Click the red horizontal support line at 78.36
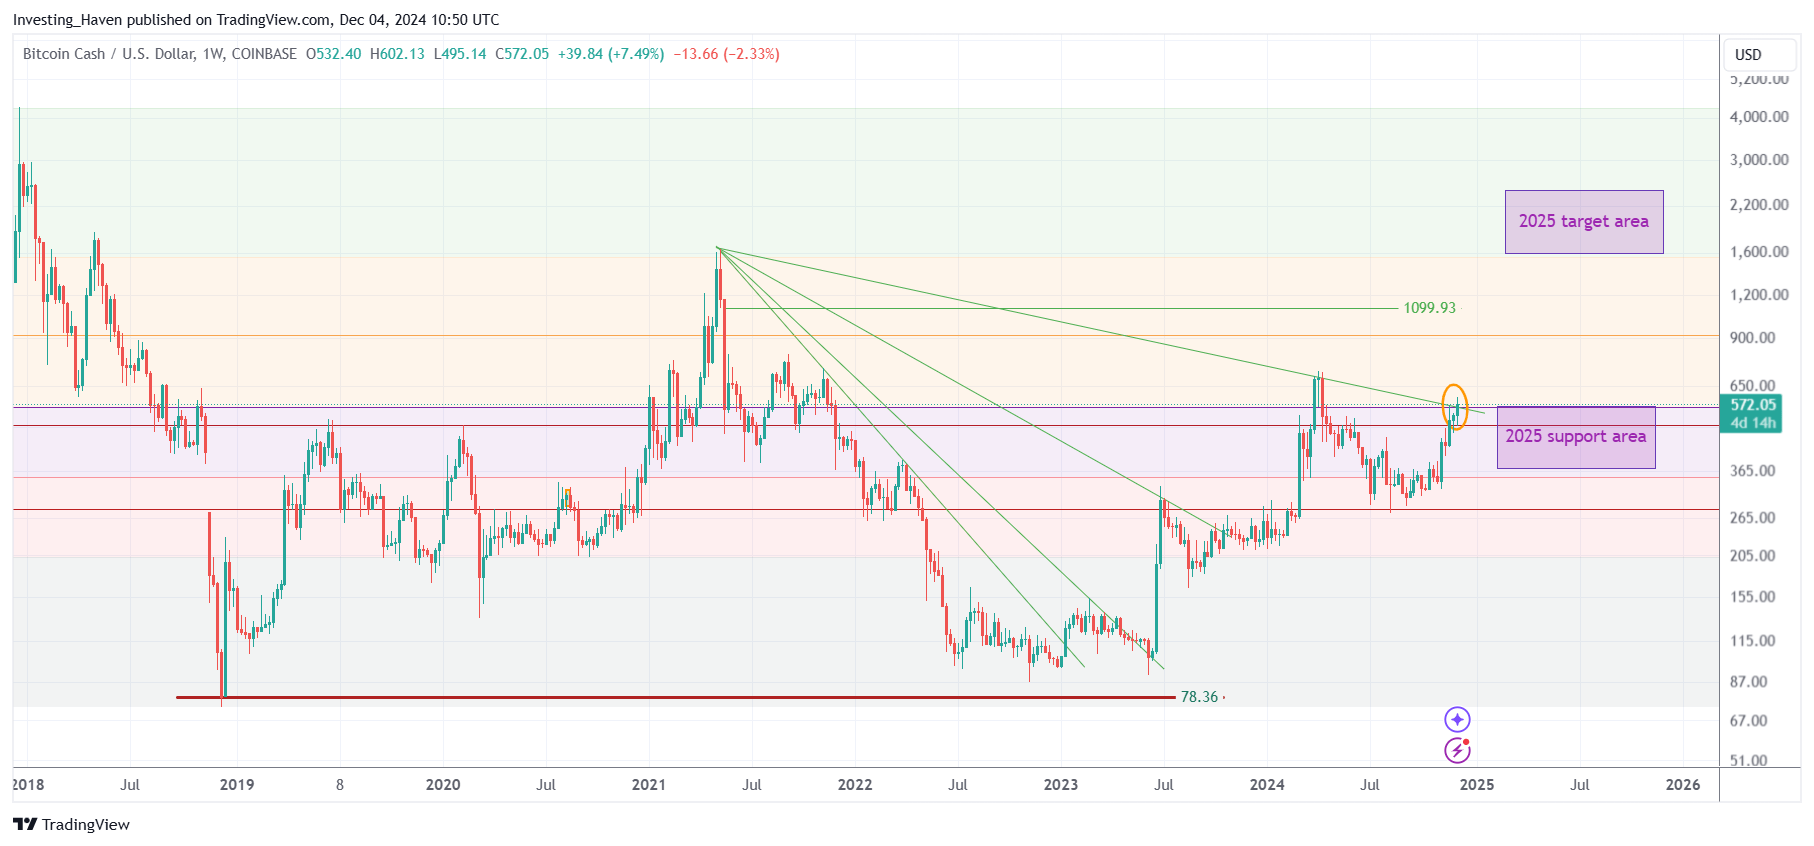Image resolution: width=1814 pixels, height=846 pixels. [x=675, y=697]
